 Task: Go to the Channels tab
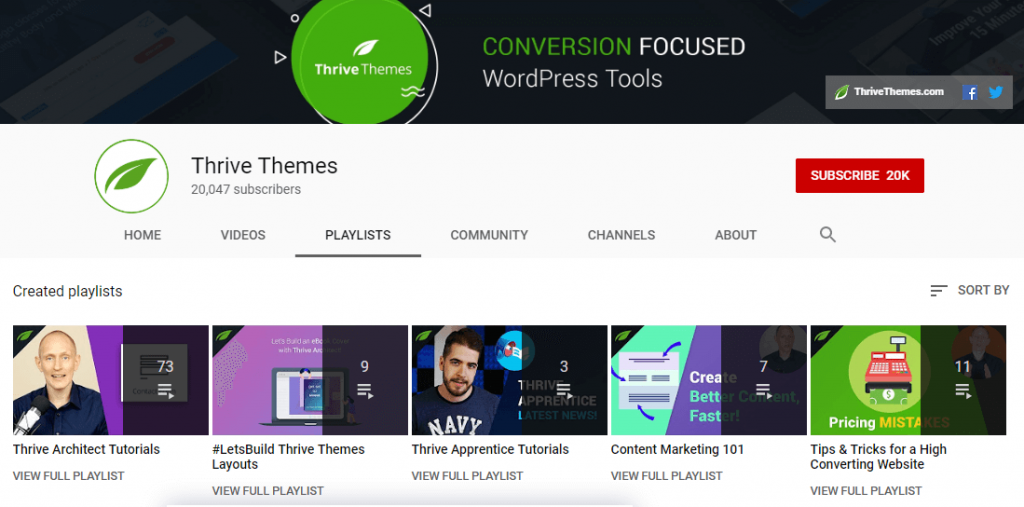click(621, 235)
